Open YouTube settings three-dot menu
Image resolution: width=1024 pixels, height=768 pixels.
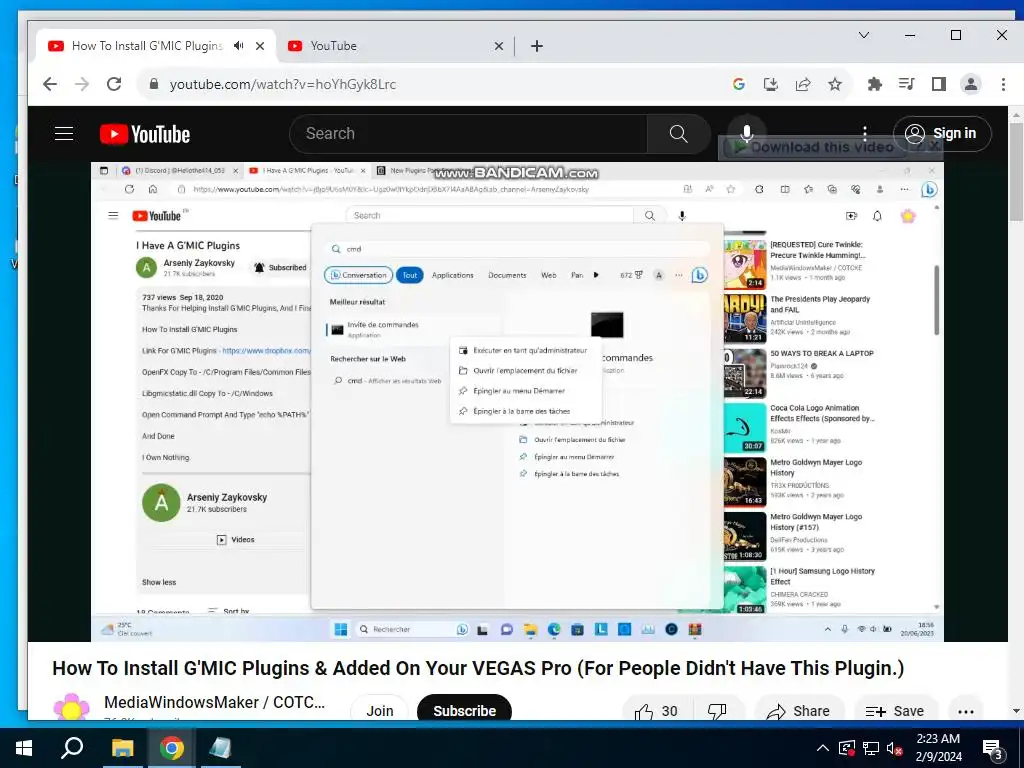pyautogui.click(x=865, y=134)
